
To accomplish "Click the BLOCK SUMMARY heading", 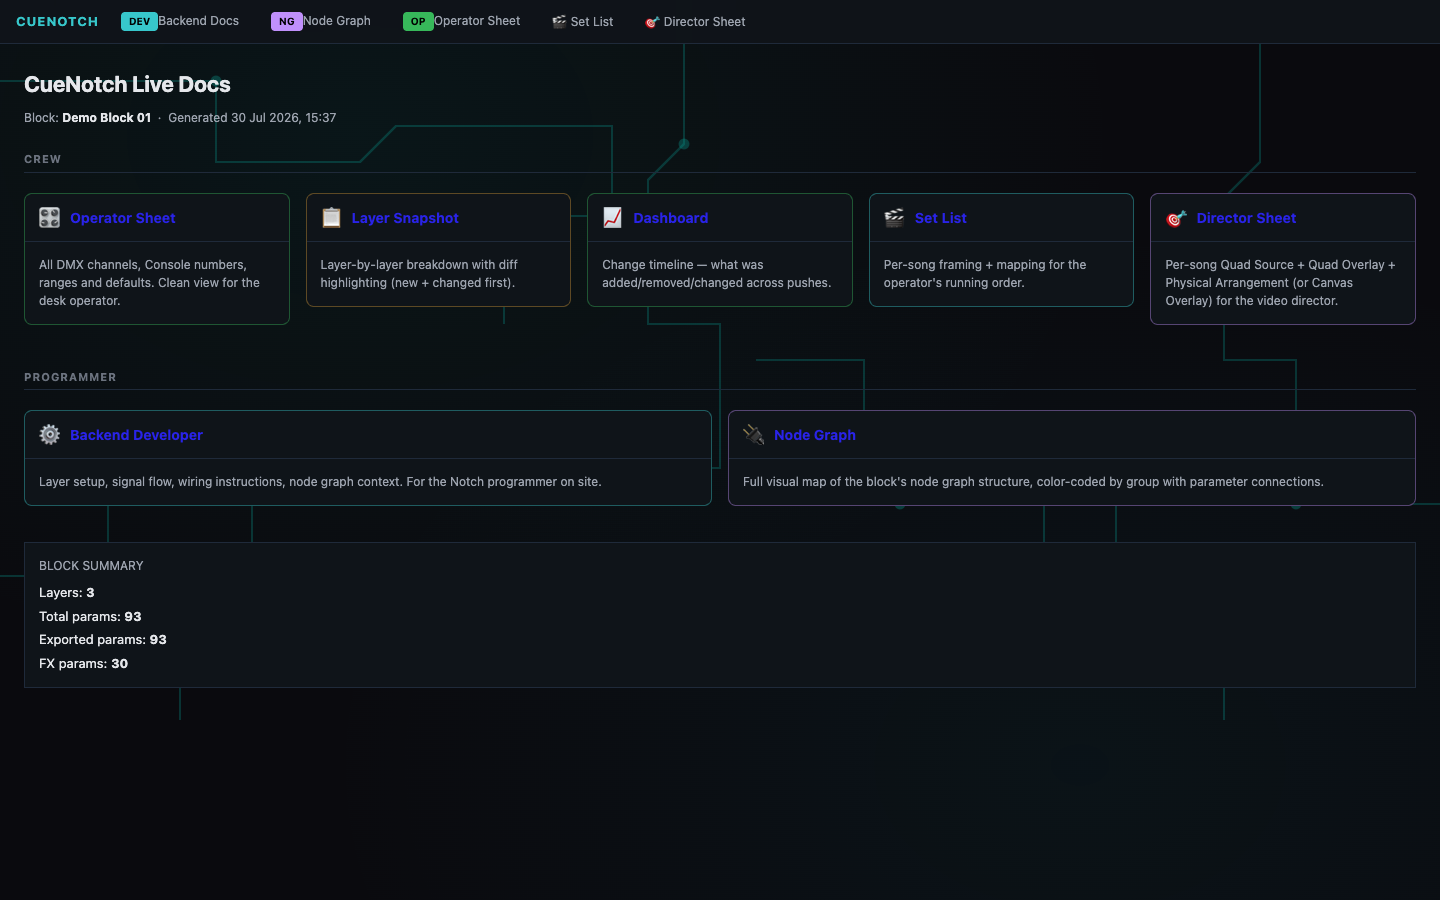I will pos(91,566).
